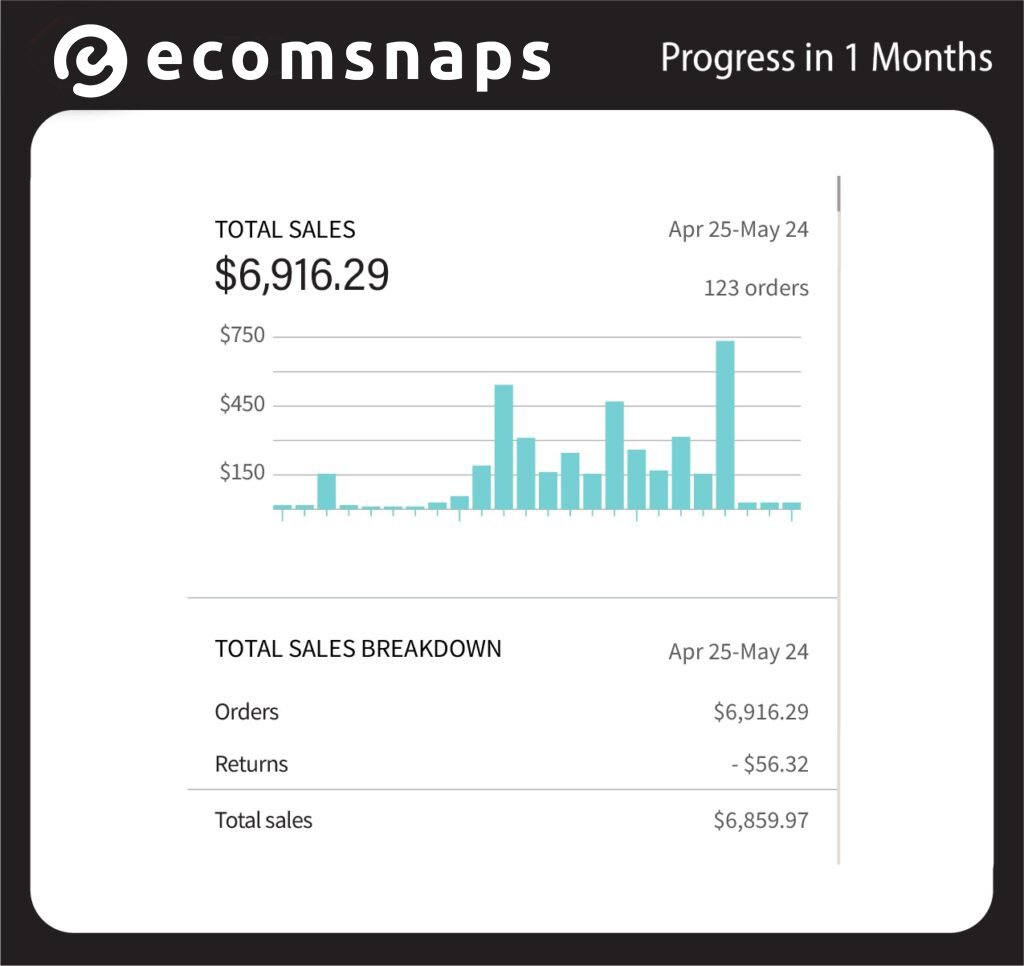Select the Apr 25-May 24 date range above chart
Screen dimensions: 1024x966
738,230
